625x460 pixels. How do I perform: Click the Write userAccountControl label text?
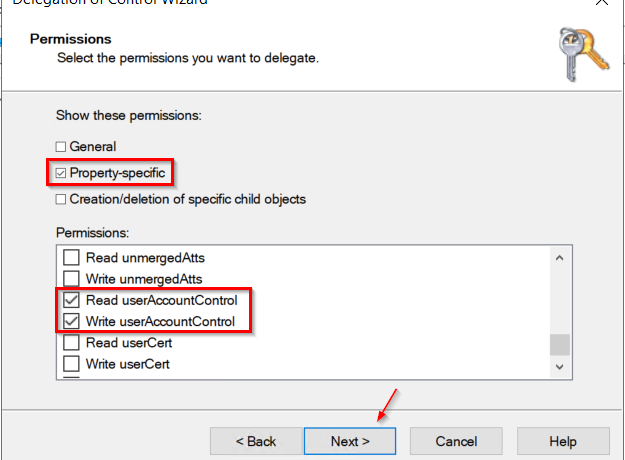(x=160, y=321)
